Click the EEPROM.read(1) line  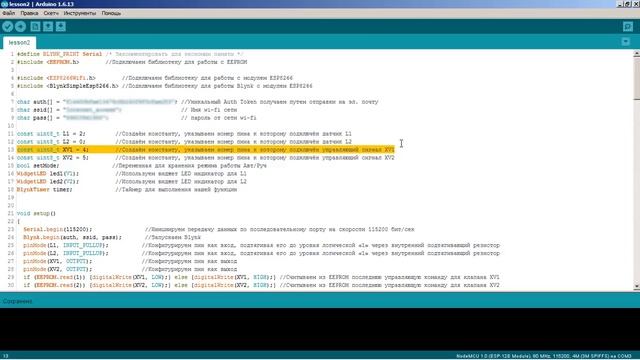pos(261,277)
